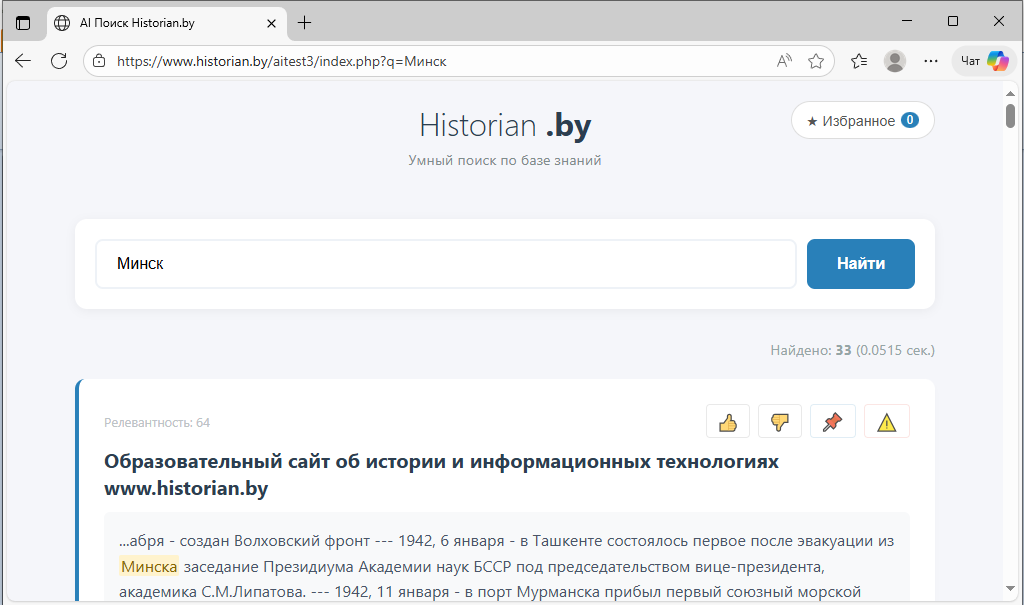Click the search field containing Минск
The width and height of the screenshot is (1024, 605).
445,264
